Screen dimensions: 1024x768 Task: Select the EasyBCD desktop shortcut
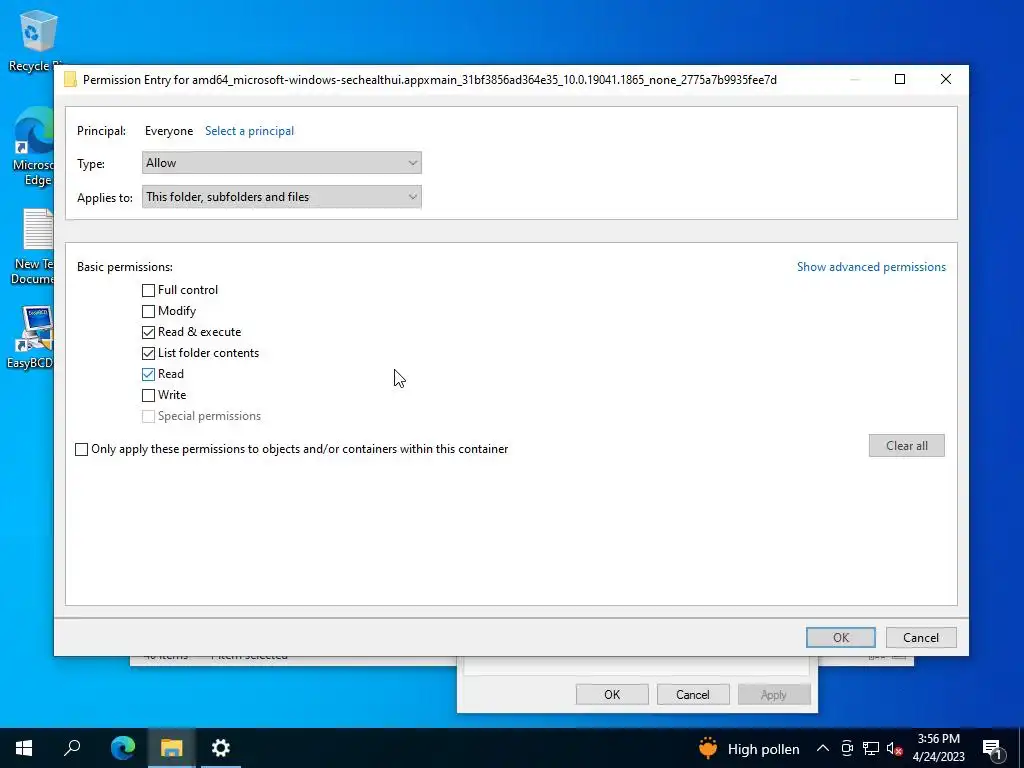[x=31, y=337]
